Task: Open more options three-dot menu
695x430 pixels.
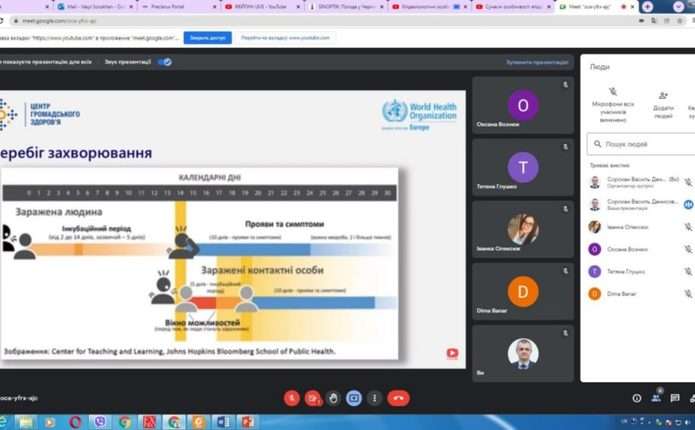Action: click(x=373, y=397)
